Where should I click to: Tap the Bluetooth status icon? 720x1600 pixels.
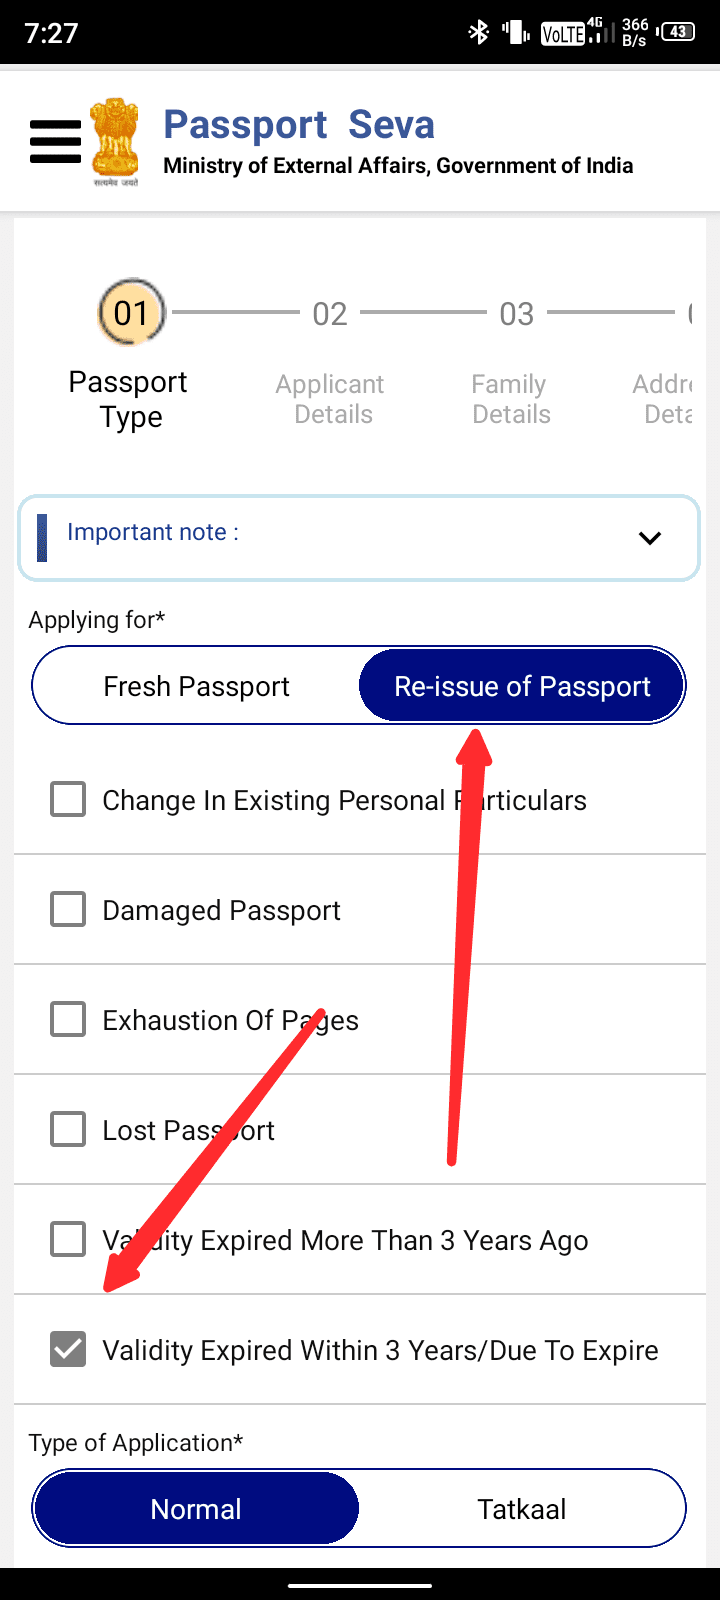tap(479, 33)
